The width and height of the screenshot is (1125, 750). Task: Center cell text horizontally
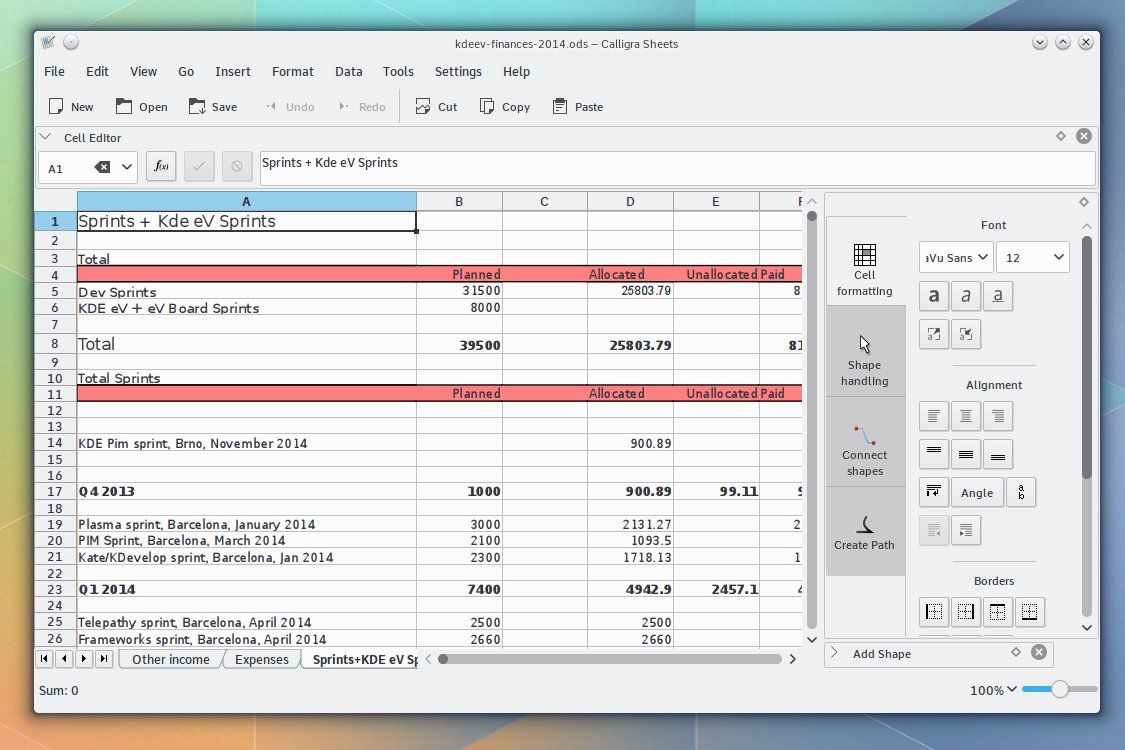point(966,416)
